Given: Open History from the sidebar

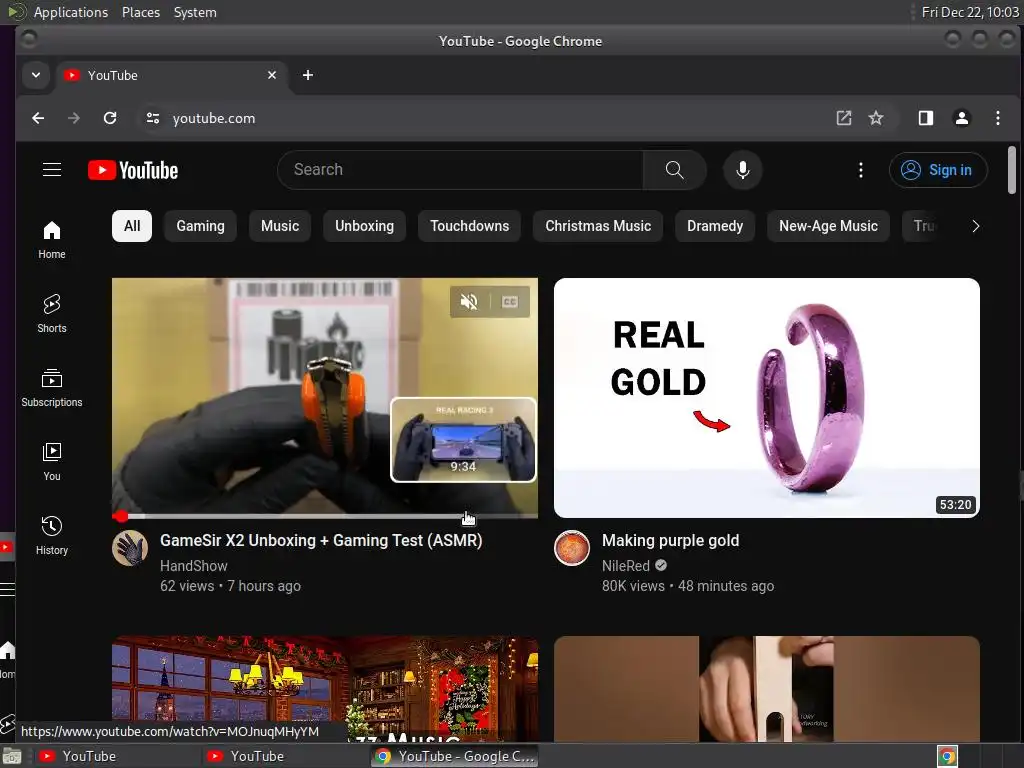Looking at the screenshot, I should click(x=52, y=536).
